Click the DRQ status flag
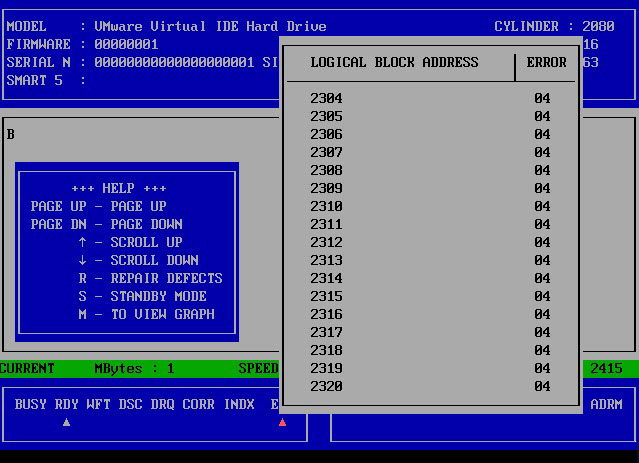The height and width of the screenshot is (463, 639). (x=162, y=404)
